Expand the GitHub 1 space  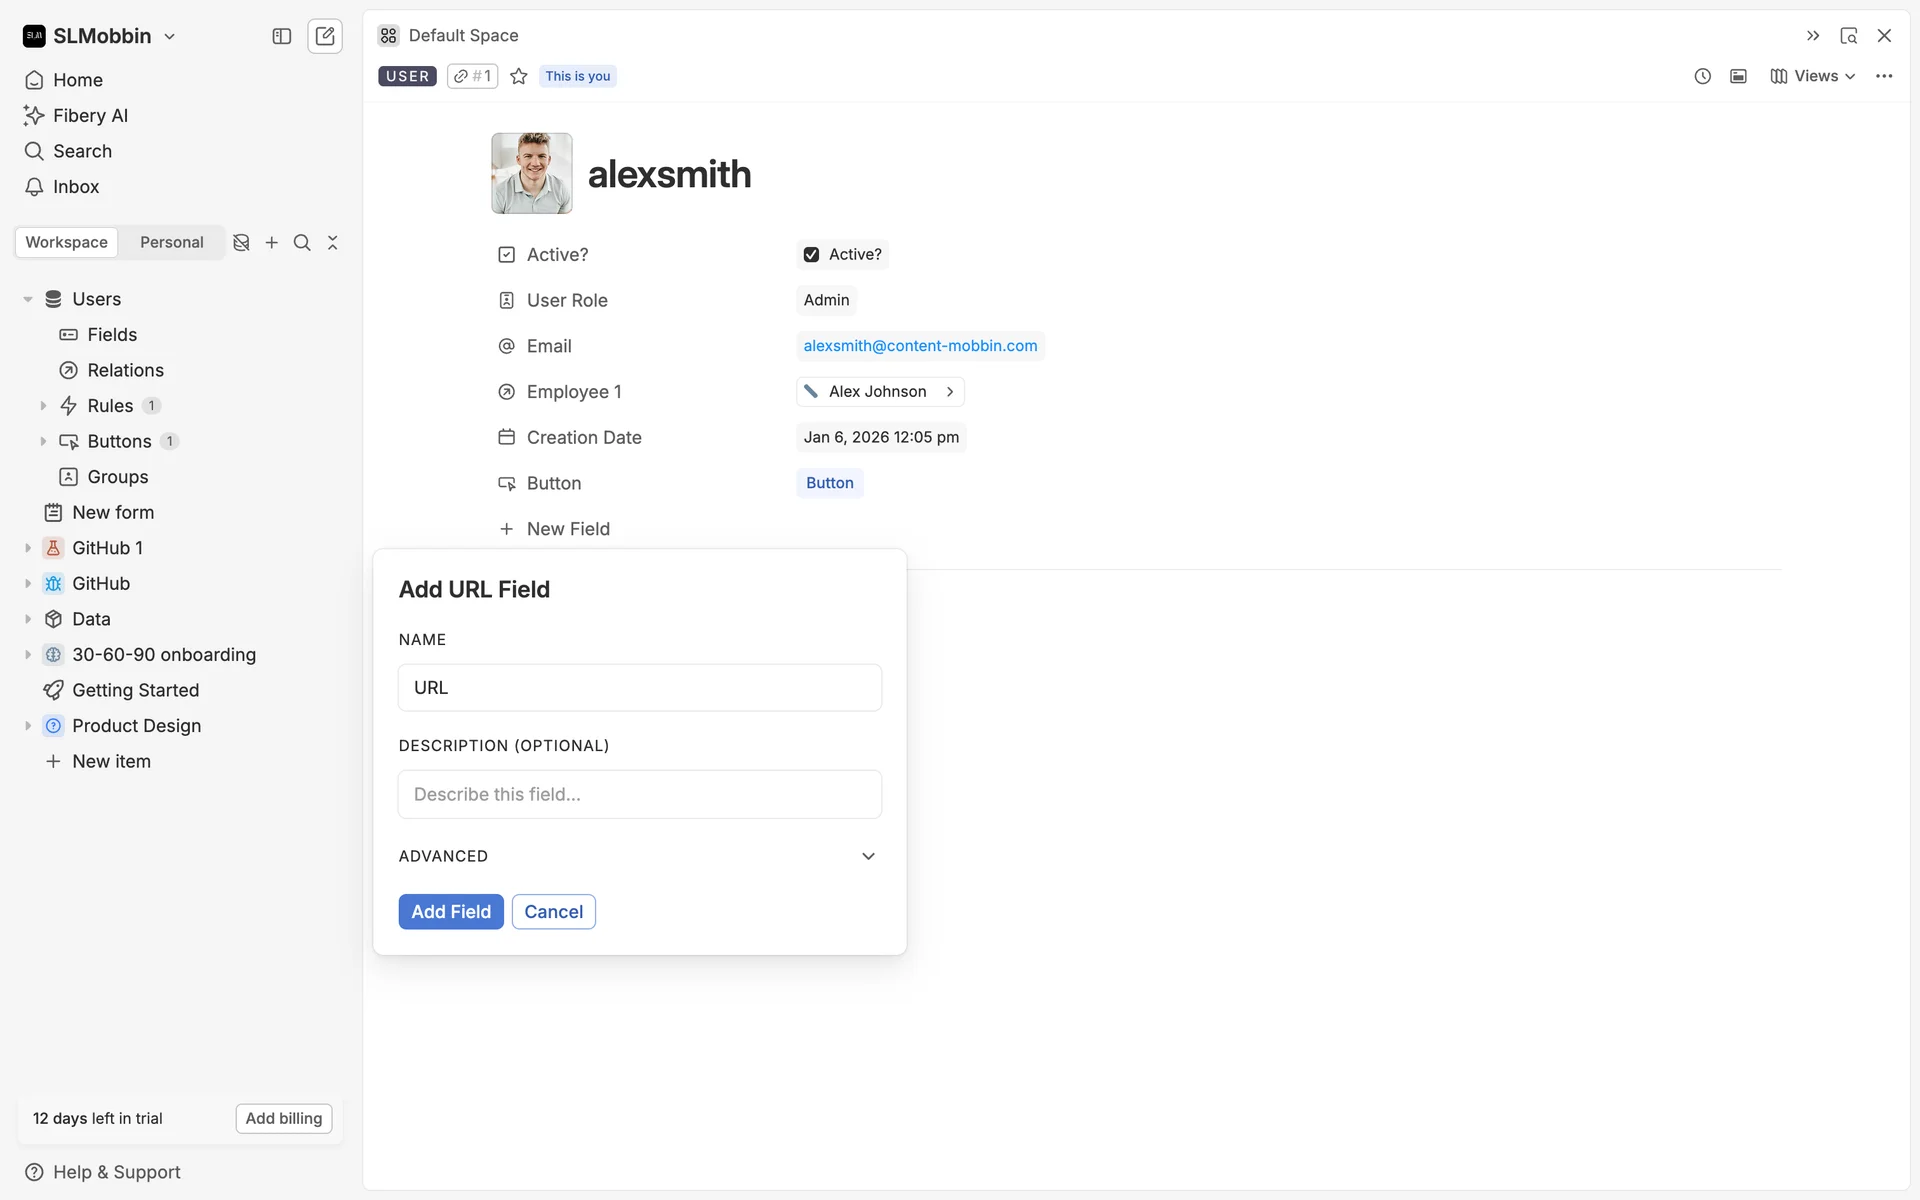click(x=28, y=548)
